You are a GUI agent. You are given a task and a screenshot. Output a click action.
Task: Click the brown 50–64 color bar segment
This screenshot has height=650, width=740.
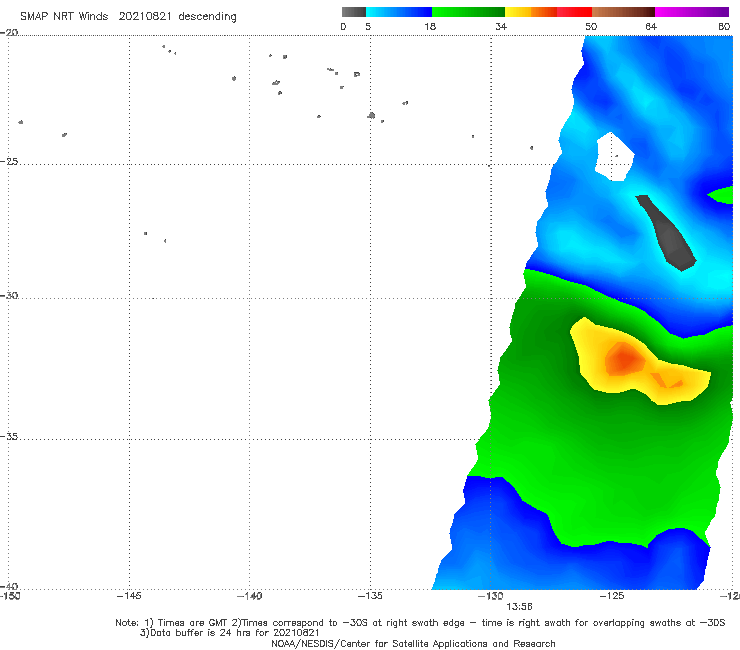tap(623, 12)
